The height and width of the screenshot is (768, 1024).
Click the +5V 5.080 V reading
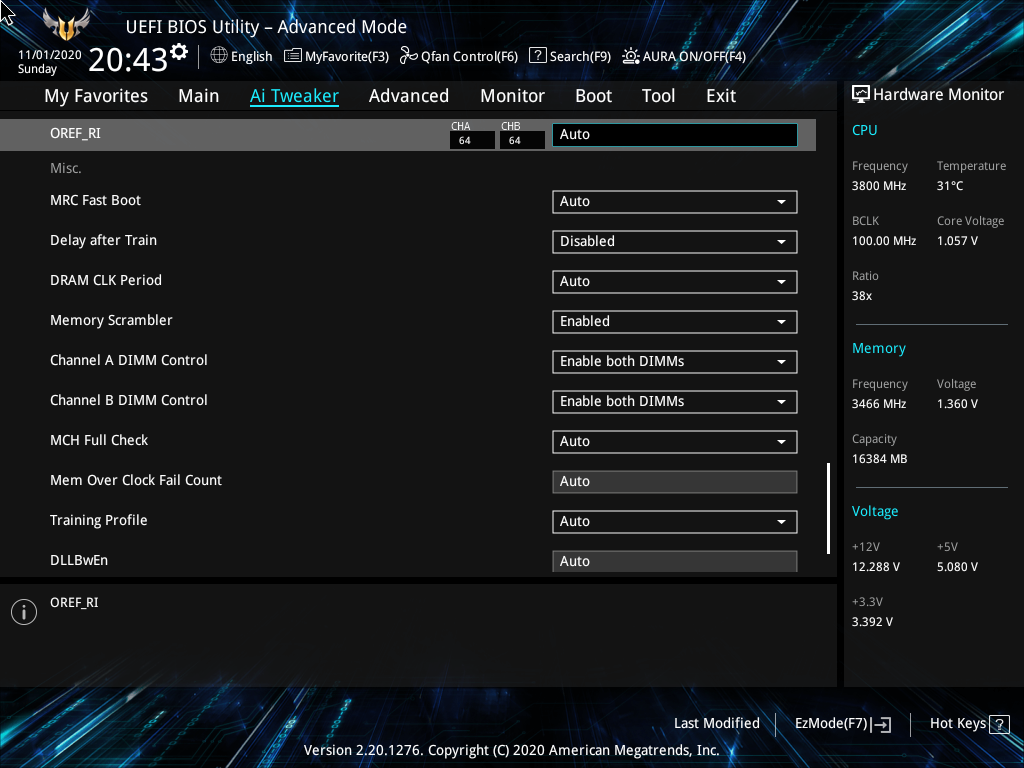[957, 567]
